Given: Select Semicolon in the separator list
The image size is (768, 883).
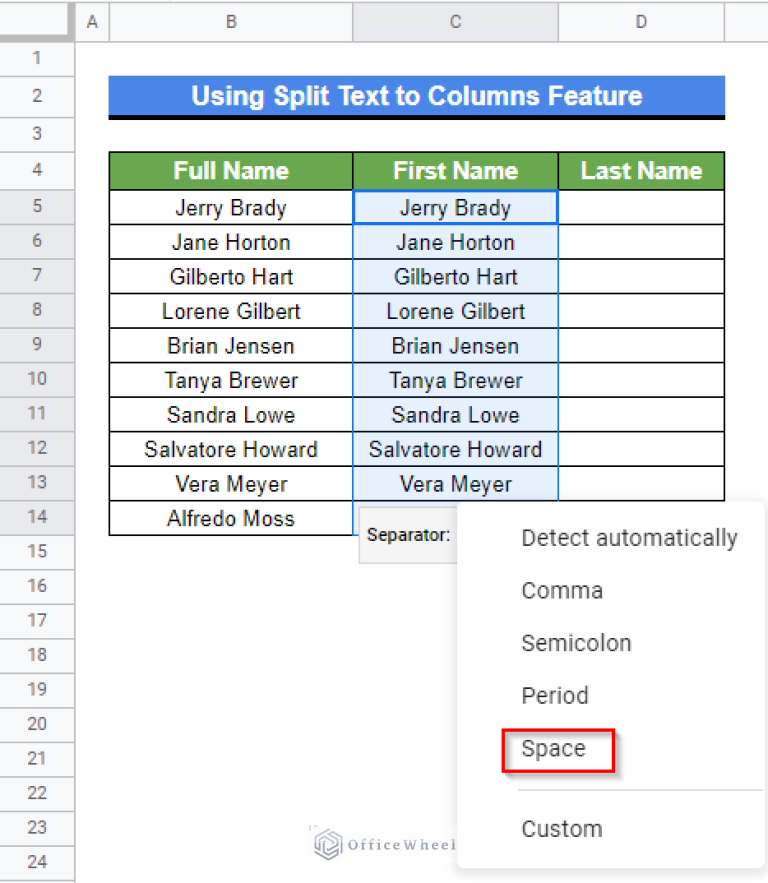Looking at the screenshot, I should (576, 643).
